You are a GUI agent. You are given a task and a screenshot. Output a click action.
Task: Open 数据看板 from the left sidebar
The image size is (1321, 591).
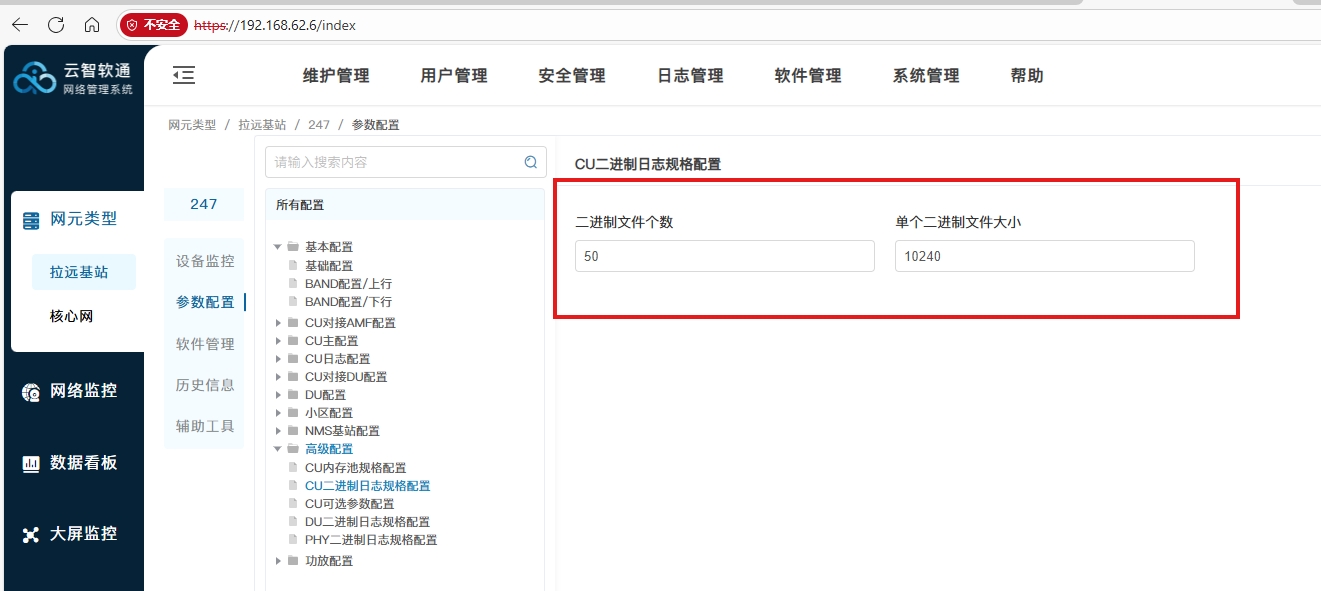pyautogui.click(x=83, y=463)
